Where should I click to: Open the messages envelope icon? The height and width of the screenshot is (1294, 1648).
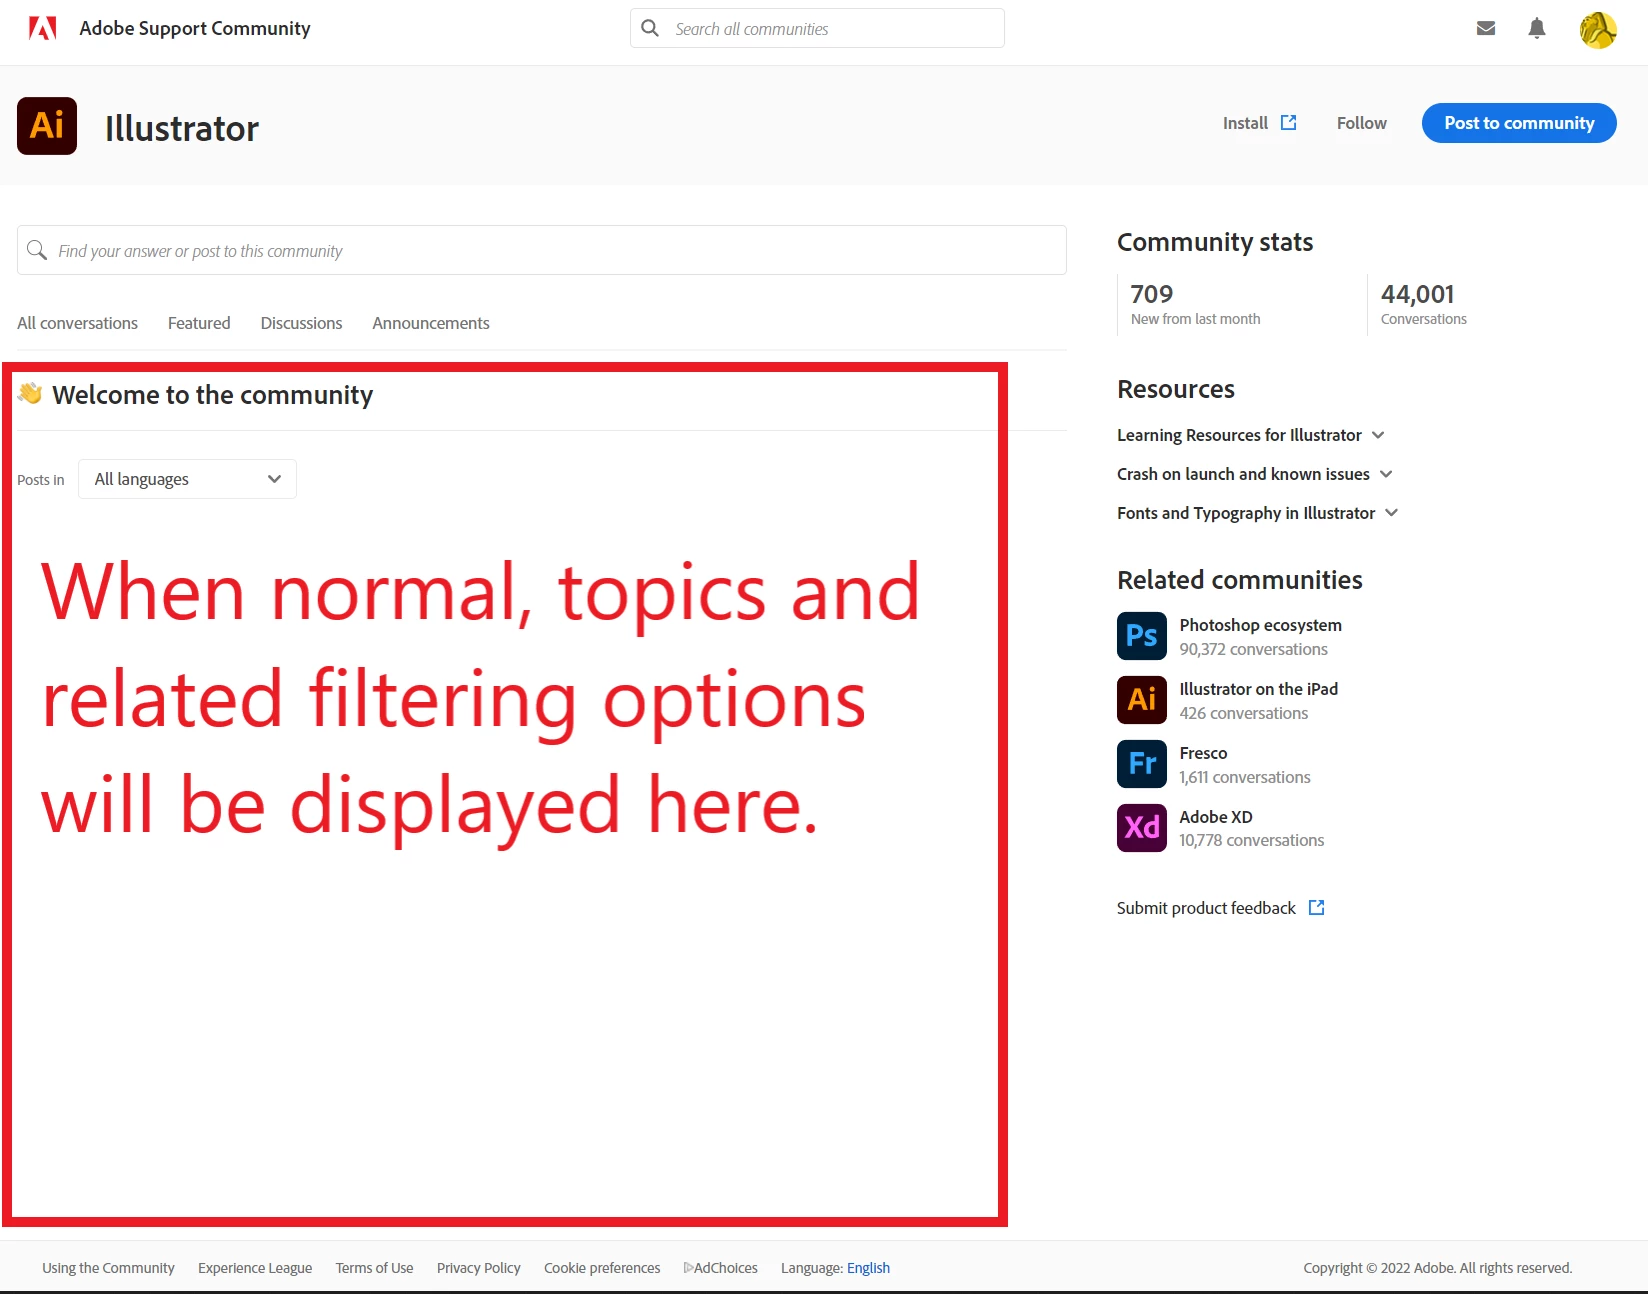click(x=1486, y=28)
